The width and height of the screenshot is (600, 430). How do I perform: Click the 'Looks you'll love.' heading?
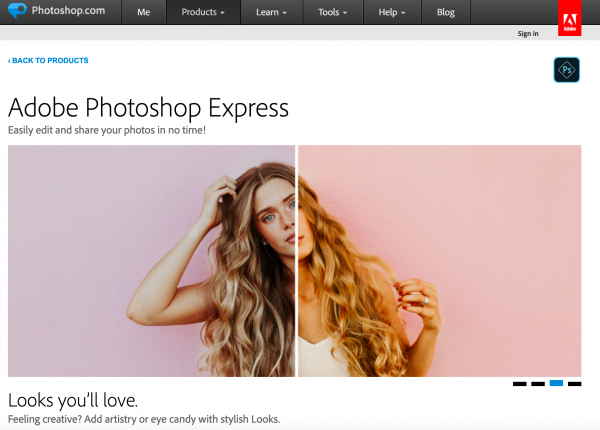tap(73, 401)
